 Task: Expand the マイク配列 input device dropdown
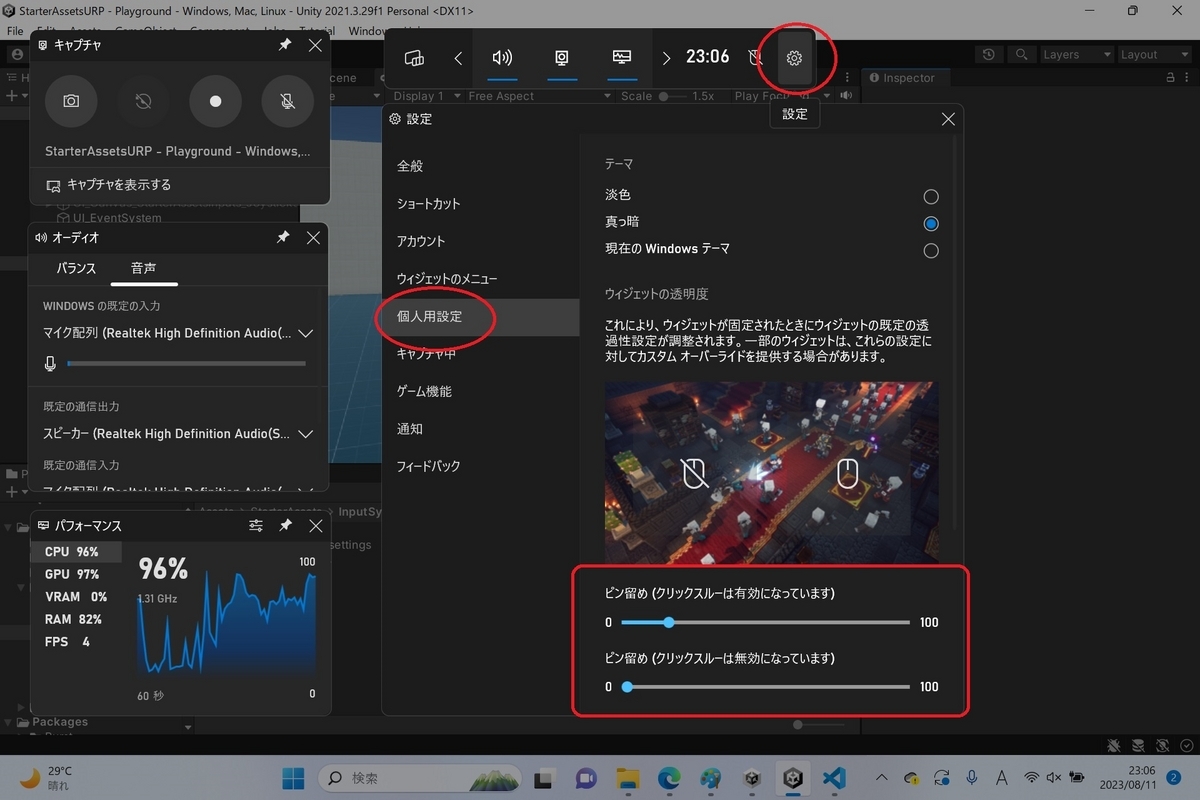[306, 333]
